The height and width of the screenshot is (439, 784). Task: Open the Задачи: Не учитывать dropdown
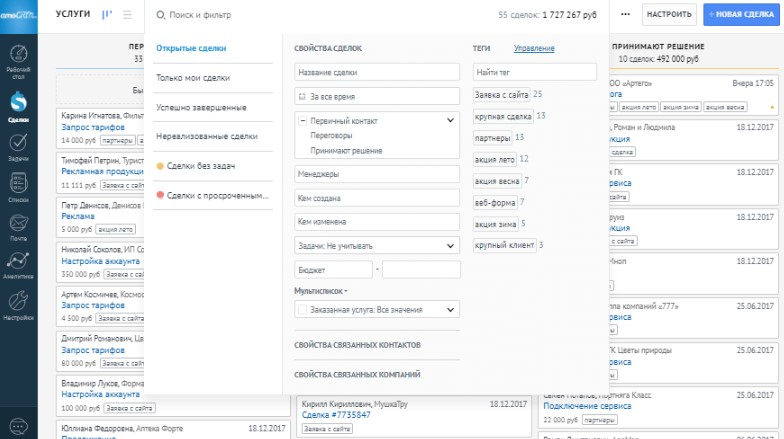point(376,245)
